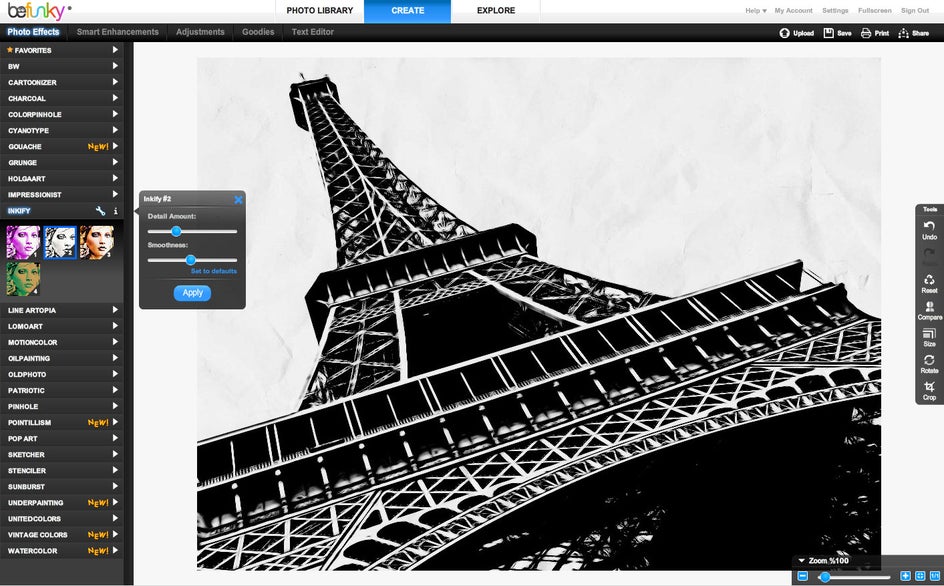944x586 pixels.
Task: Click the Favorites star icon
Action: click(x=10, y=50)
